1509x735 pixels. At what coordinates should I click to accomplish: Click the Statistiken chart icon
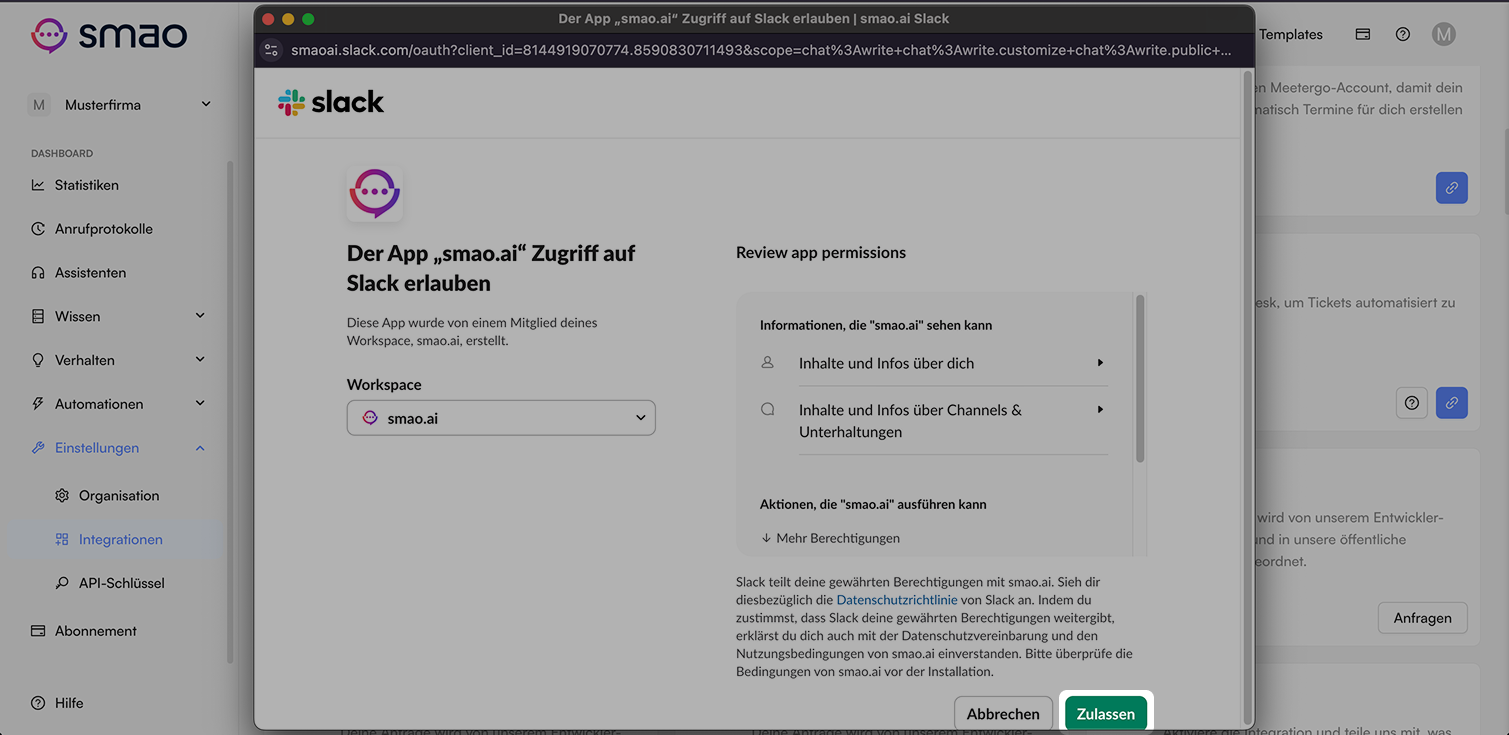coord(38,185)
